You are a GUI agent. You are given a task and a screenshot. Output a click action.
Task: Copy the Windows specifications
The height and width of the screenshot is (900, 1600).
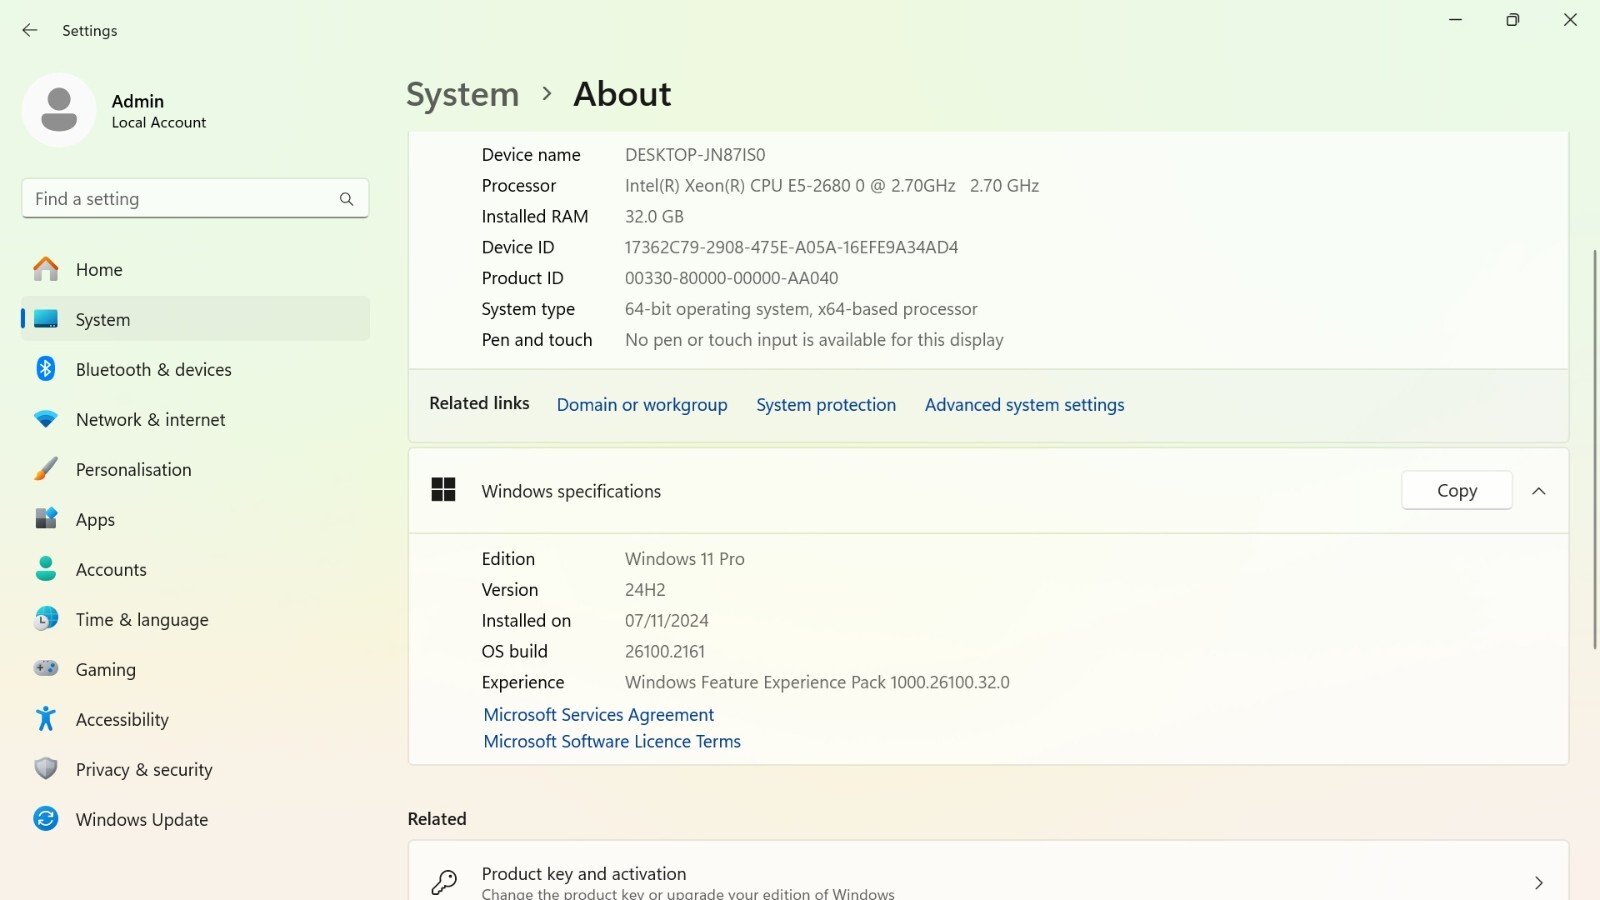1457,490
